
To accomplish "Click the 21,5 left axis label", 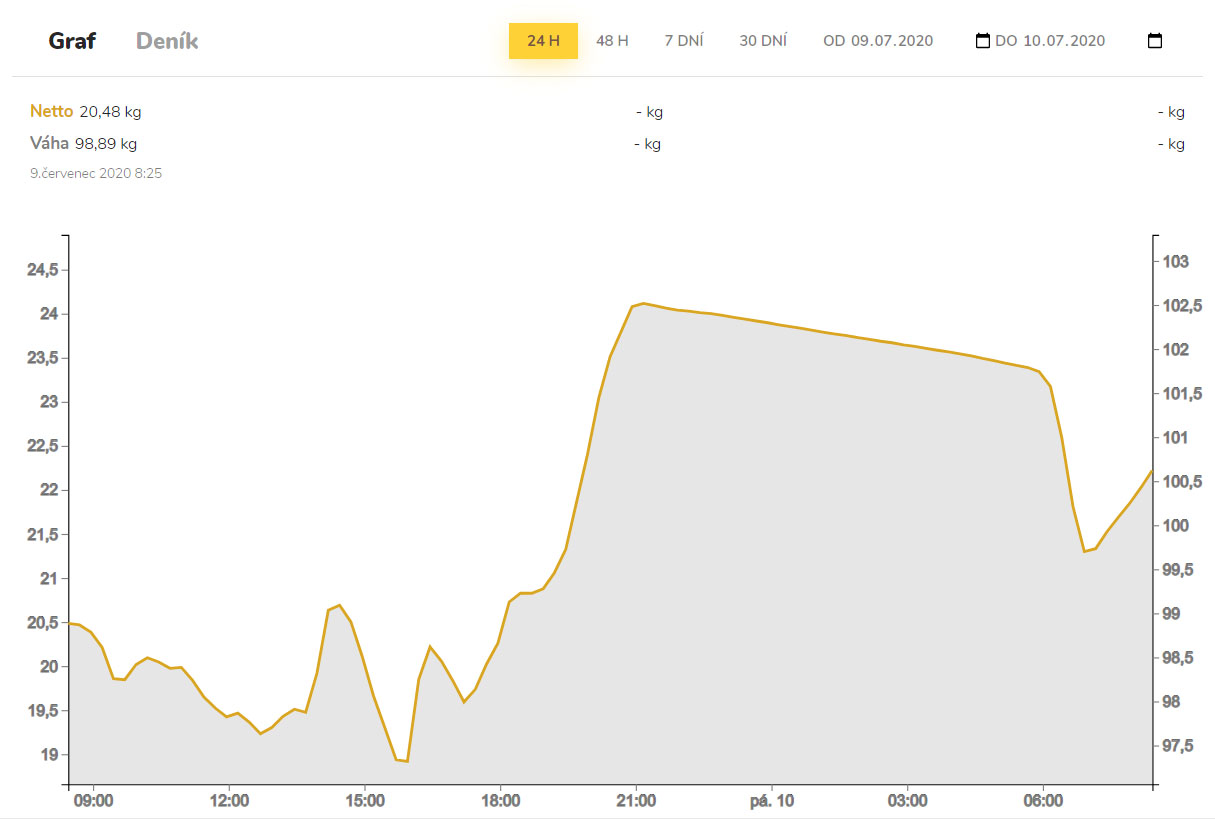I will [x=41, y=535].
